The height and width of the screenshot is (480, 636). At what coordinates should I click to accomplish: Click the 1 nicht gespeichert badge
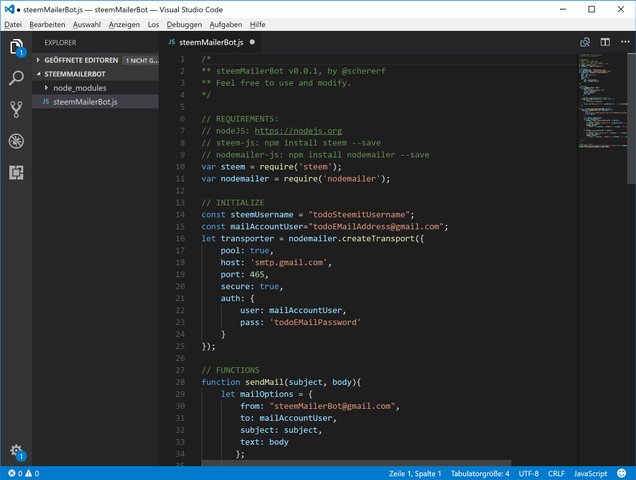pos(140,60)
